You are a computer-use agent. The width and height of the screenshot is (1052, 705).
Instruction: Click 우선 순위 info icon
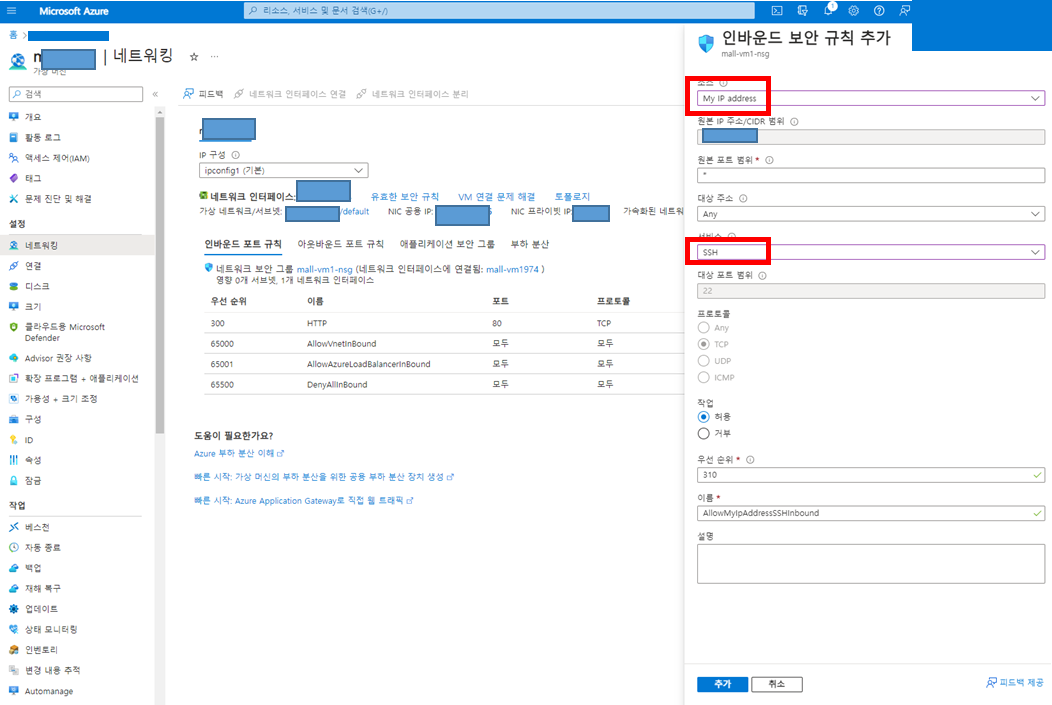tap(750, 460)
